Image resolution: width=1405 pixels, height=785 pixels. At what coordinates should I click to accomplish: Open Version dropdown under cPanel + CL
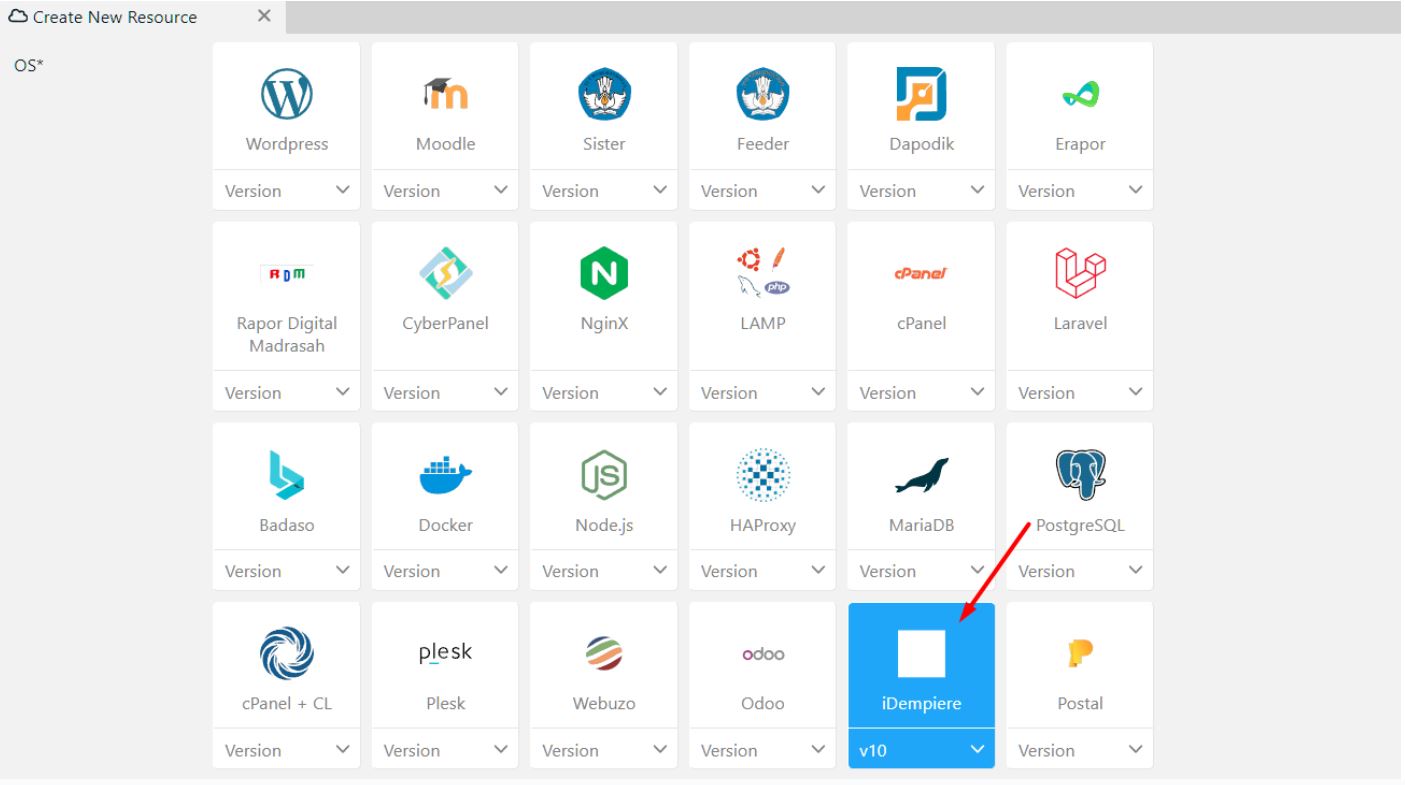[286, 750]
